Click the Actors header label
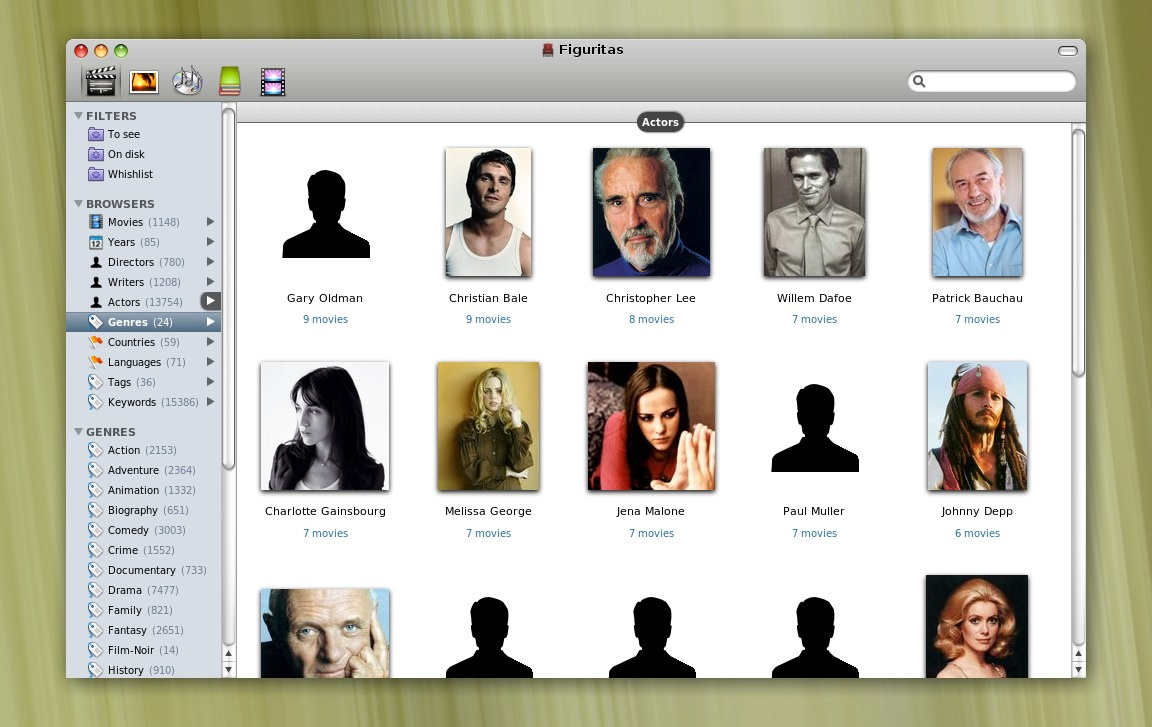Image resolution: width=1152 pixels, height=727 pixels. [x=660, y=122]
